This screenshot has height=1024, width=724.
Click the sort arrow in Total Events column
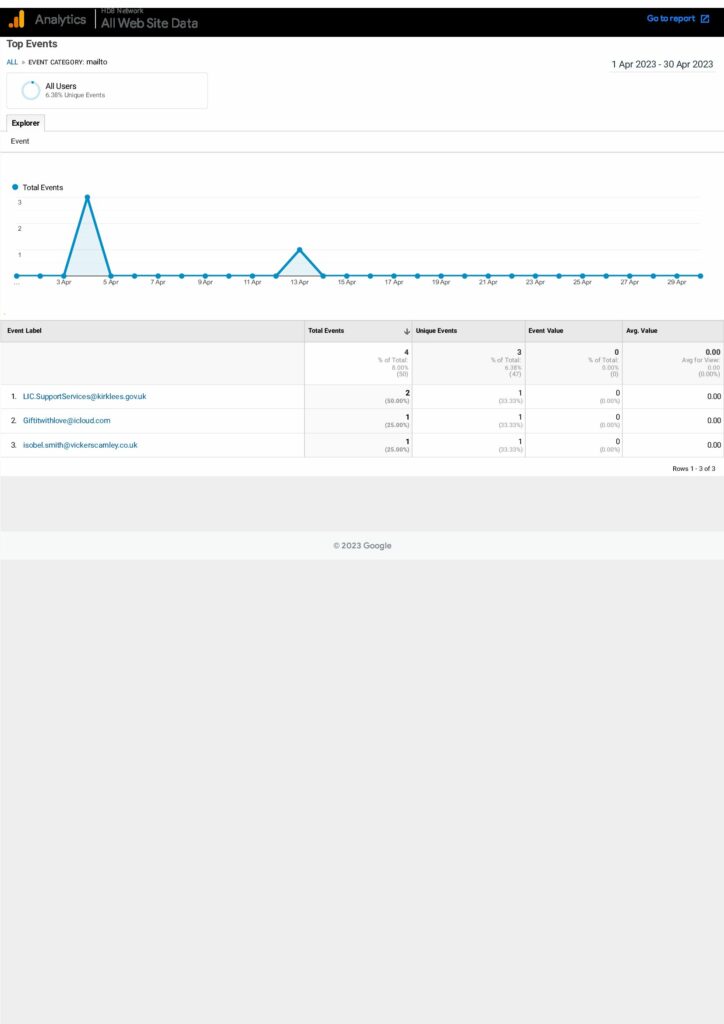406,331
